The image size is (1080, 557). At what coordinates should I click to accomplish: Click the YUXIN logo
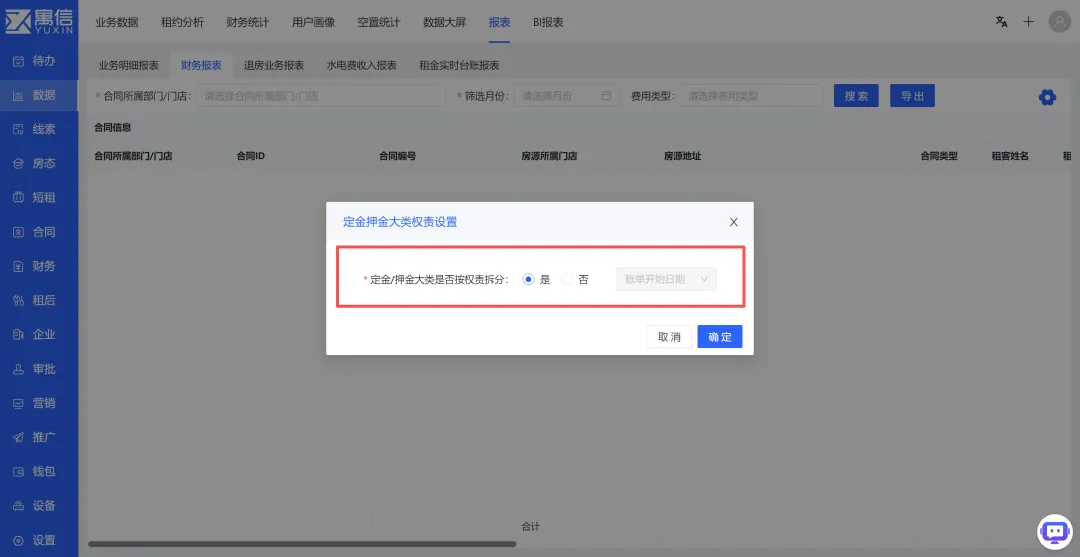pyautogui.click(x=39, y=21)
